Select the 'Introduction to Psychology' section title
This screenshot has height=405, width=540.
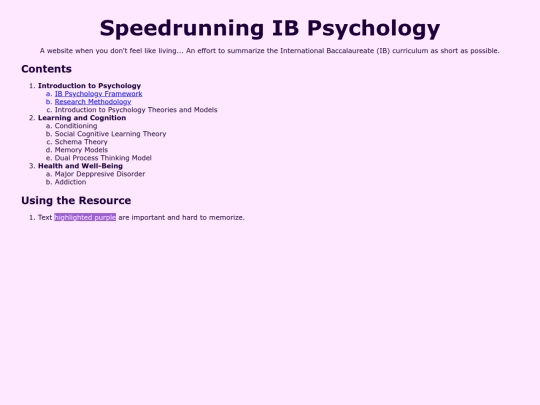coord(90,85)
